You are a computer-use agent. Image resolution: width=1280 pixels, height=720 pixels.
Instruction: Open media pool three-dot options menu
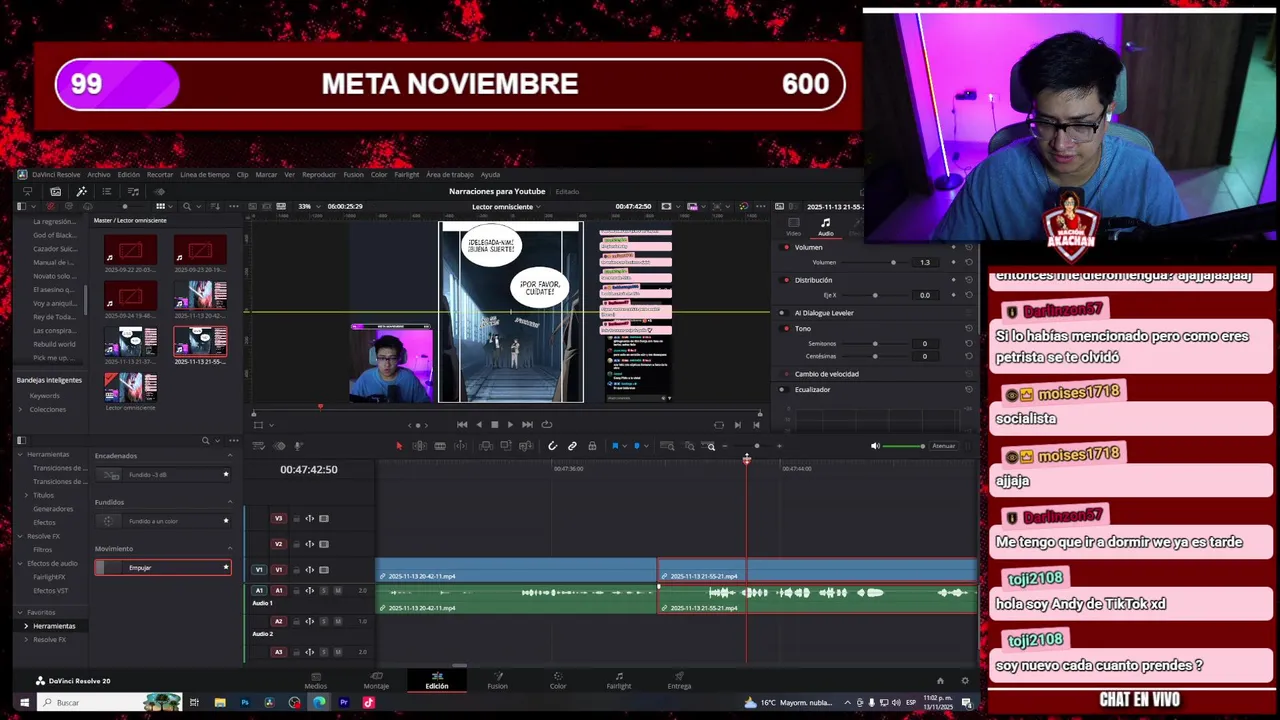tap(235, 206)
